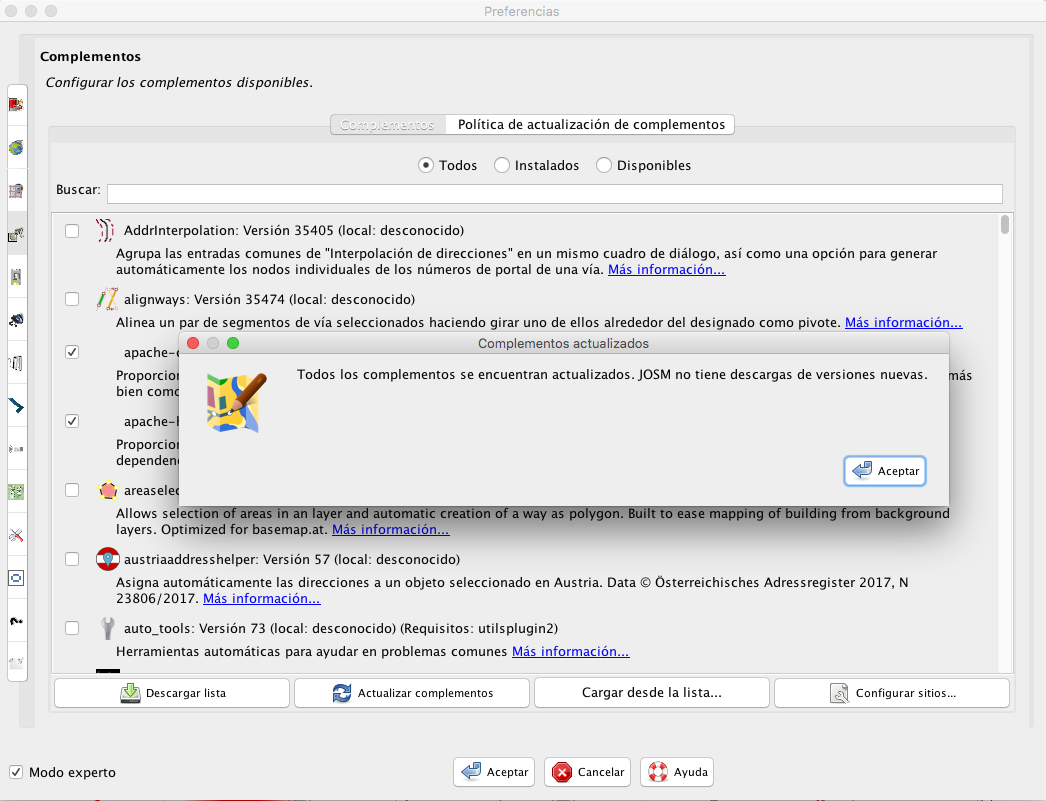Open the question mark sidebar icon
This screenshot has height=801, width=1046.
tap(16, 621)
